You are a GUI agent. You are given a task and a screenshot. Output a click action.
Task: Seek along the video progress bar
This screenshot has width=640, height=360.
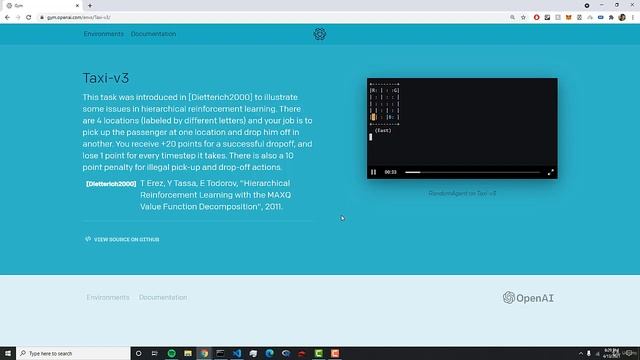click(x=472, y=172)
